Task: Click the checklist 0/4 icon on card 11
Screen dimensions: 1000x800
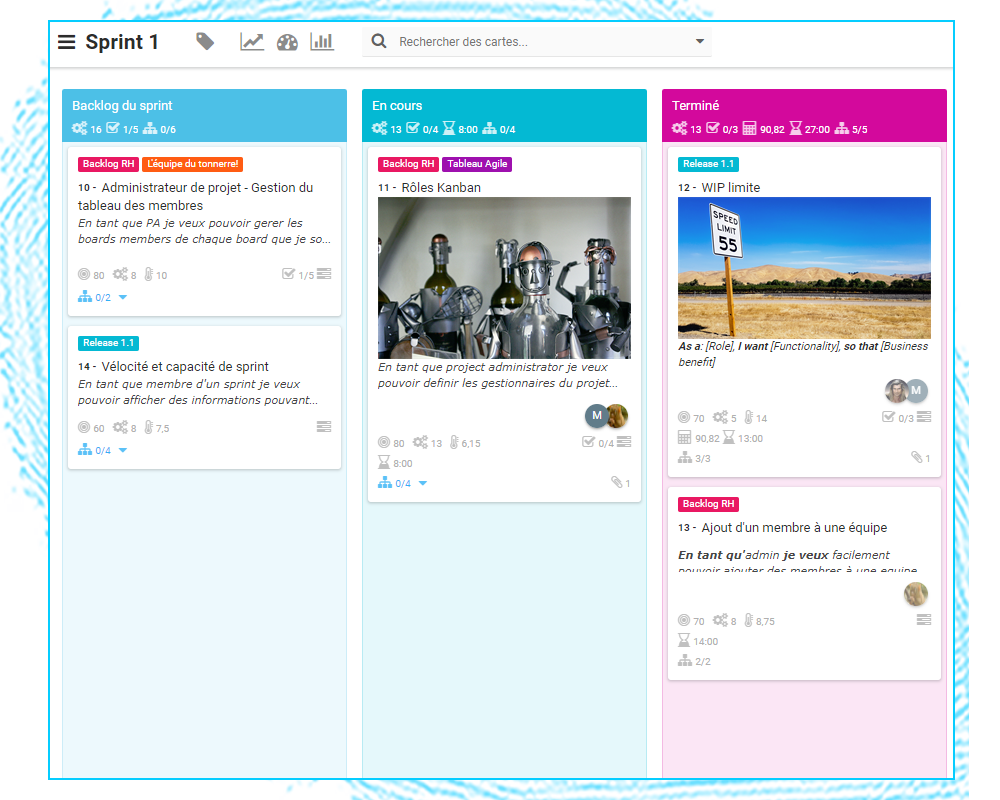Action: 588,441
